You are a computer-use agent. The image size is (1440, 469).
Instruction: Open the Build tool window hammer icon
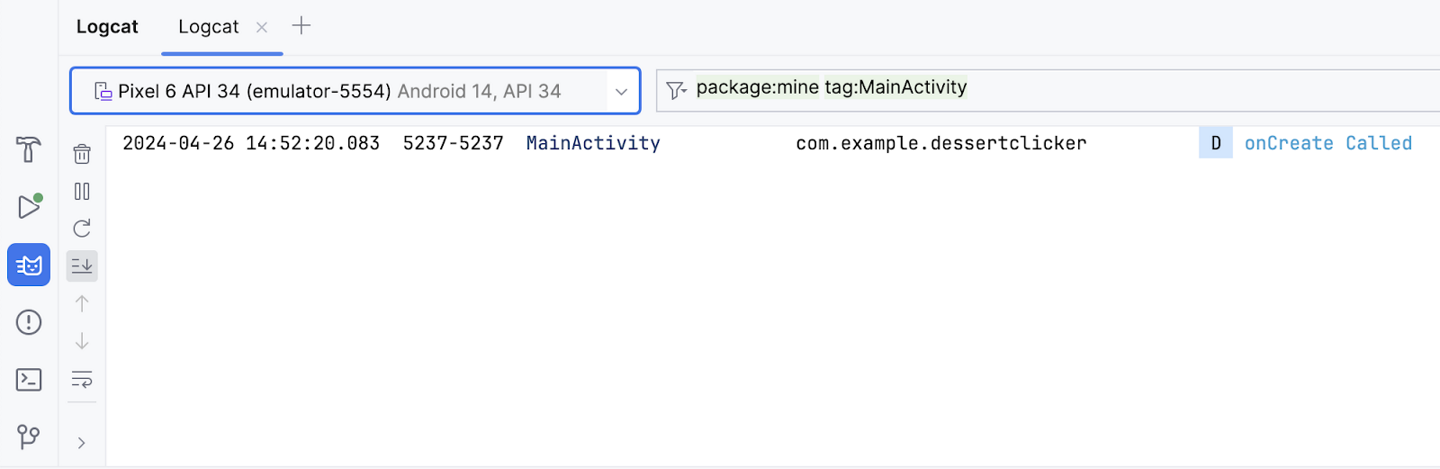pos(28,150)
